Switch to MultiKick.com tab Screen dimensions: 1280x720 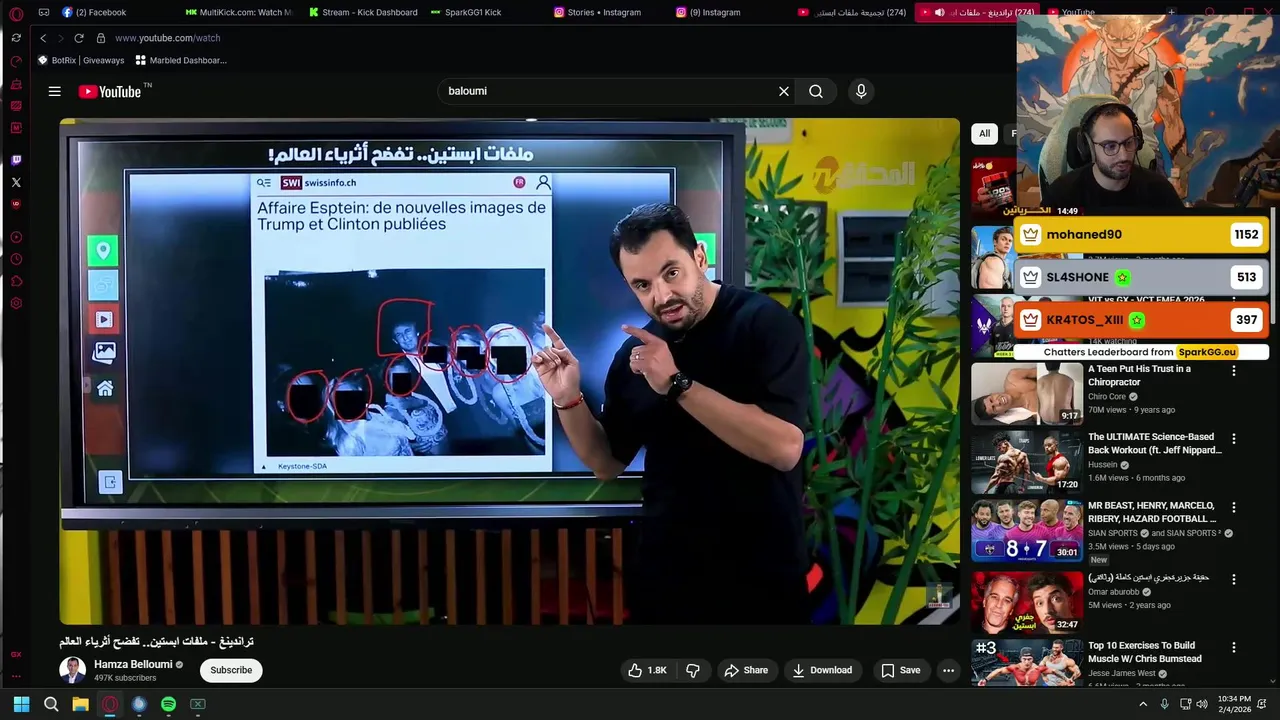(x=240, y=12)
